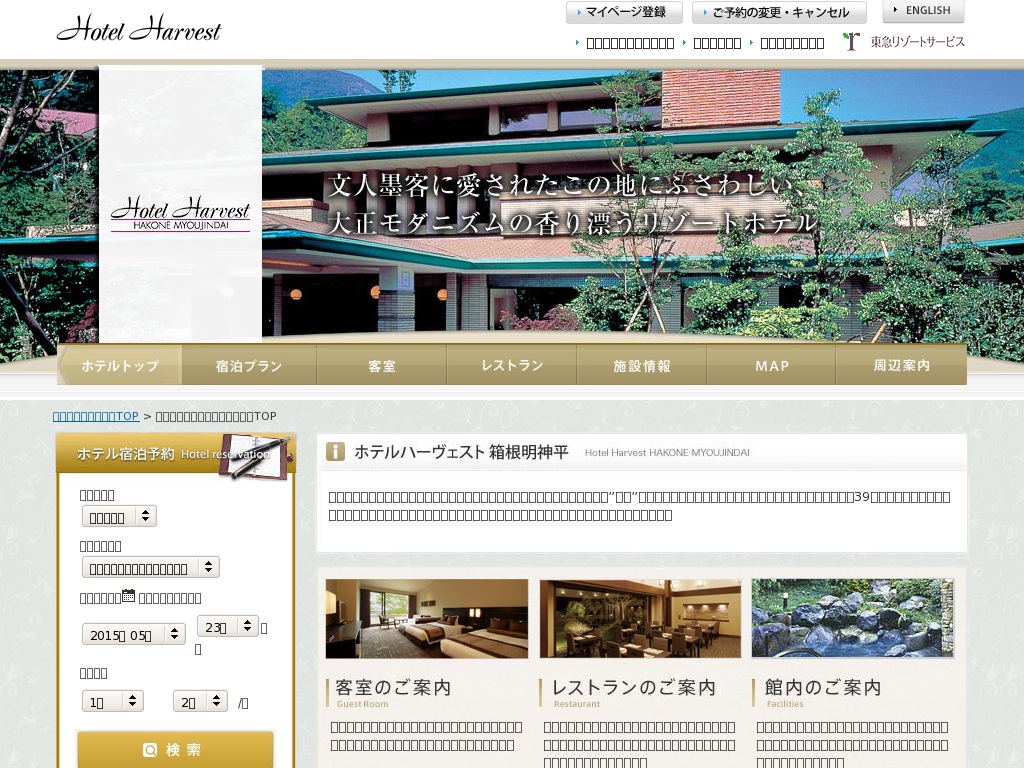This screenshot has height=768, width=1024.
Task: Click the 検索 search button
Action: pyautogui.click(x=175, y=750)
